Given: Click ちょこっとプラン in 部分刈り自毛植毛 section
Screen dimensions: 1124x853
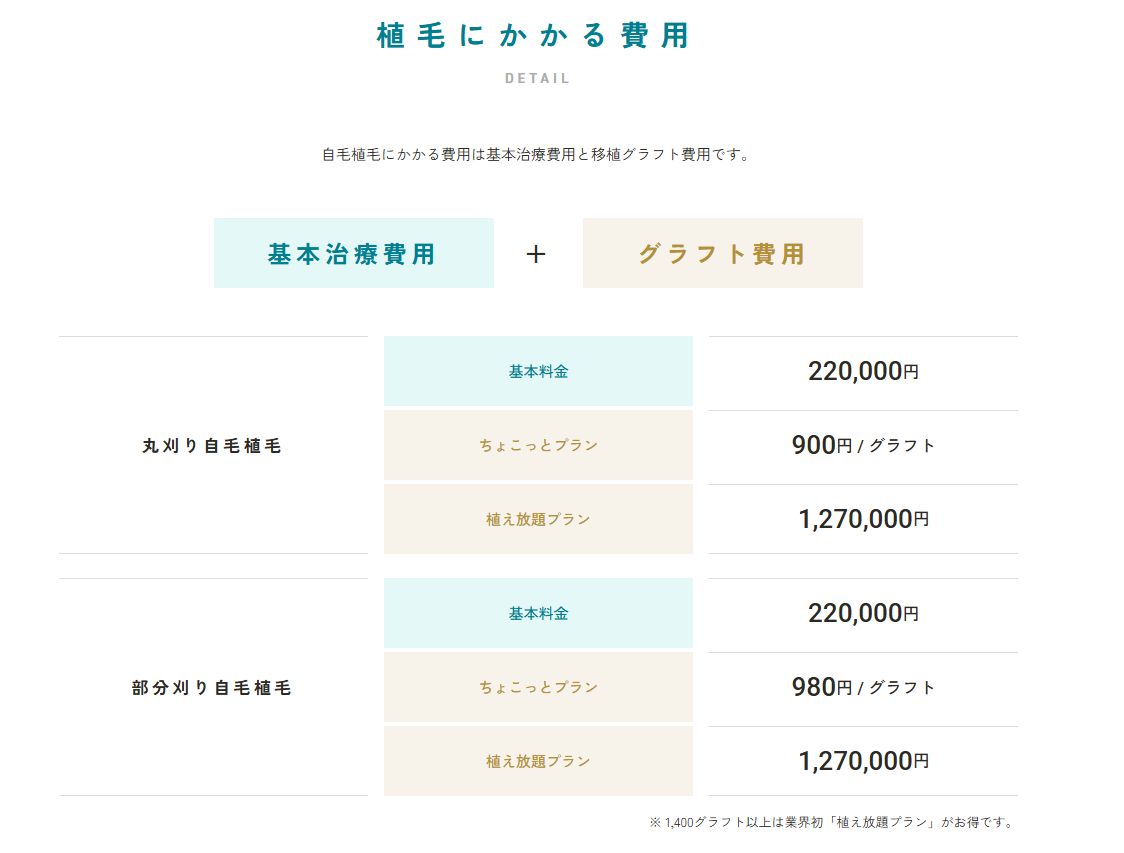Looking at the screenshot, I should pyautogui.click(x=538, y=687).
